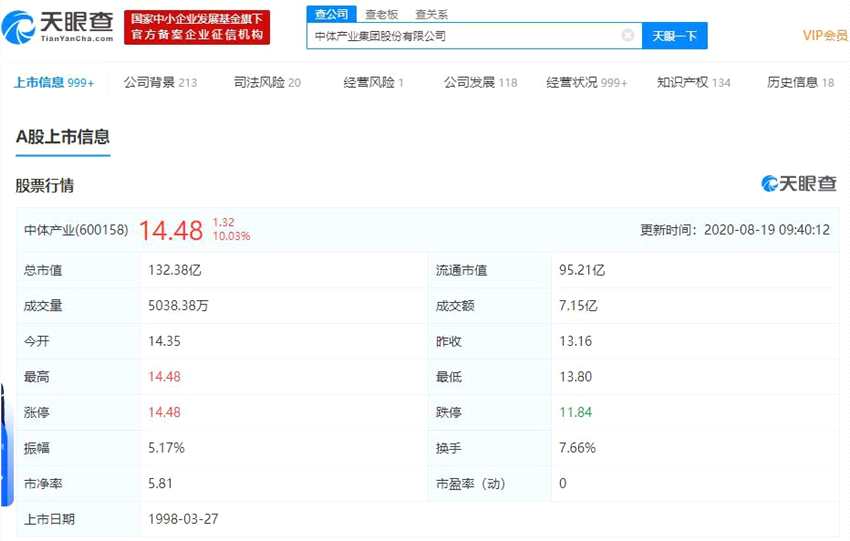Click the 总市值 value 132.38亿
Viewport: 850px width, 541px height.
[175, 270]
